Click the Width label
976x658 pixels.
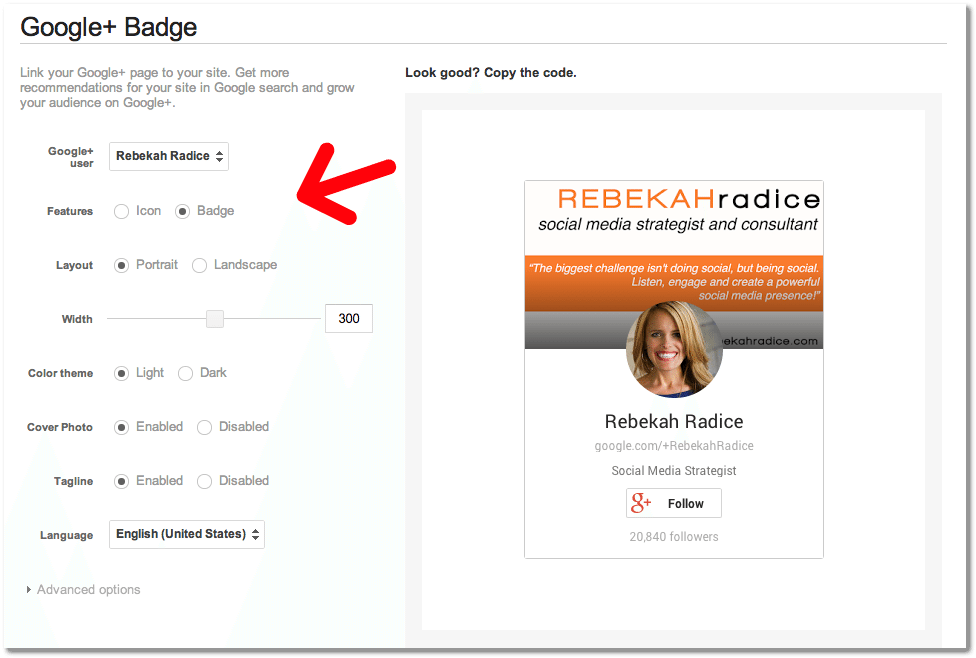(x=77, y=319)
